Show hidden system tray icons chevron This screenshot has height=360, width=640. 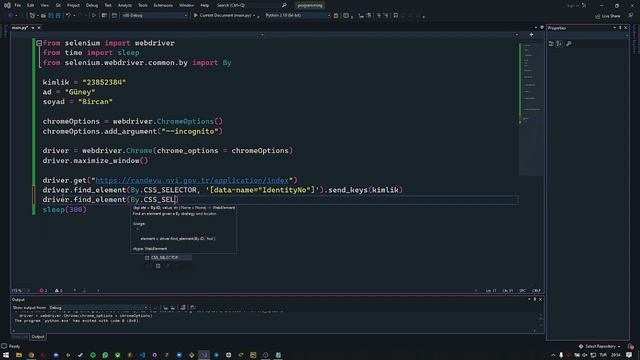click(x=553, y=355)
